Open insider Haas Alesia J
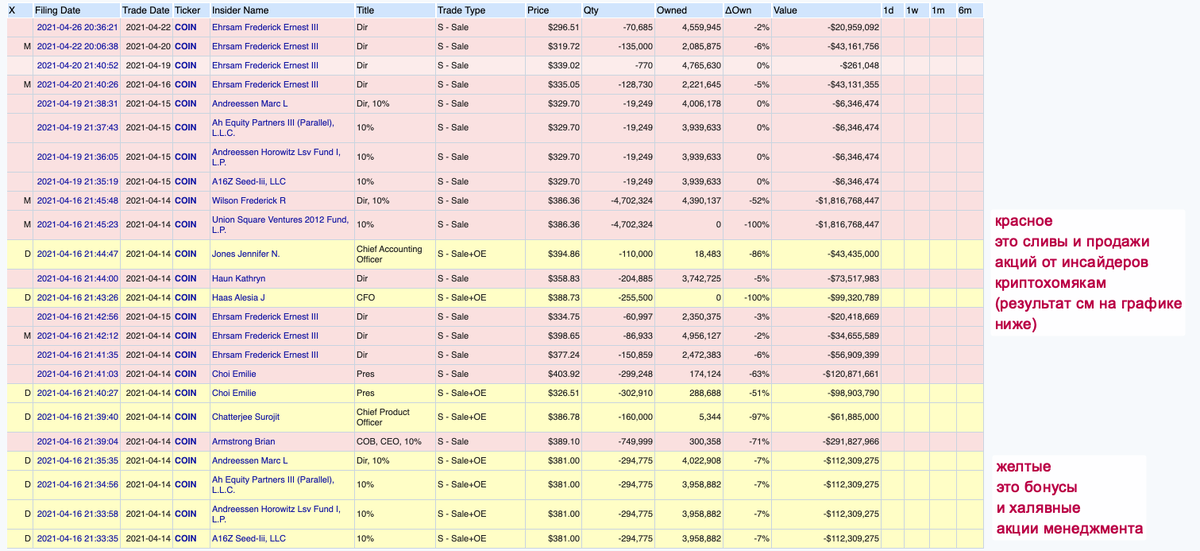The image size is (1200, 551). (x=239, y=297)
